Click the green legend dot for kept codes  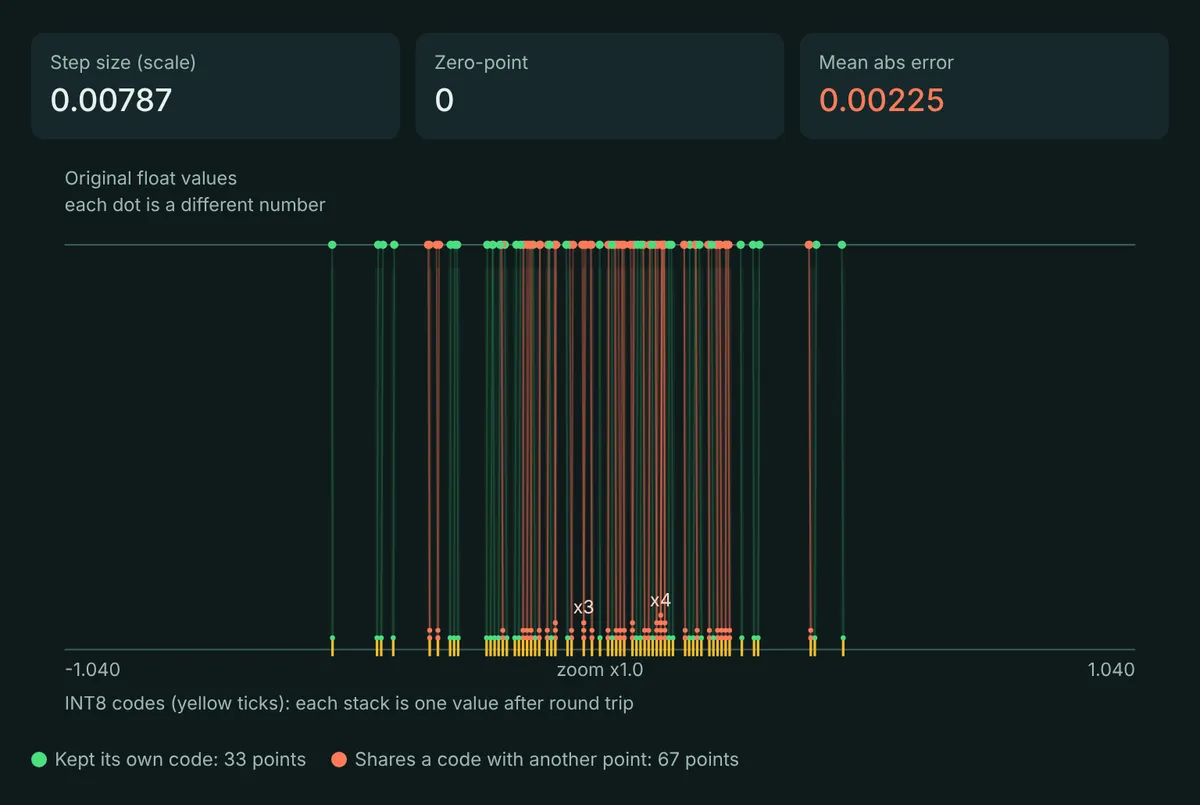coord(40,760)
